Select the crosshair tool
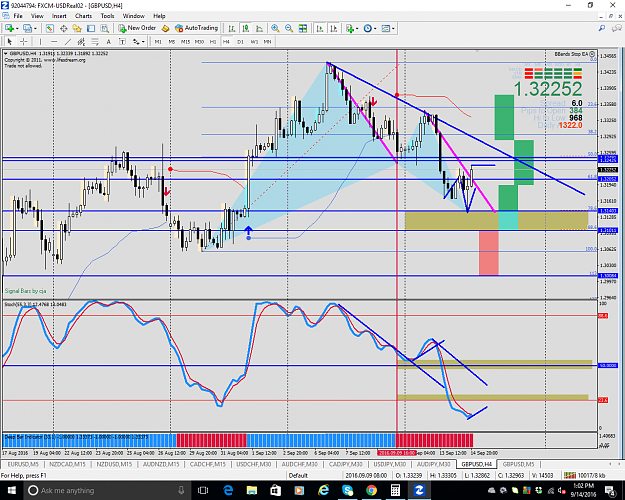The height and width of the screenshot is (500, 625). click(24, 41)
